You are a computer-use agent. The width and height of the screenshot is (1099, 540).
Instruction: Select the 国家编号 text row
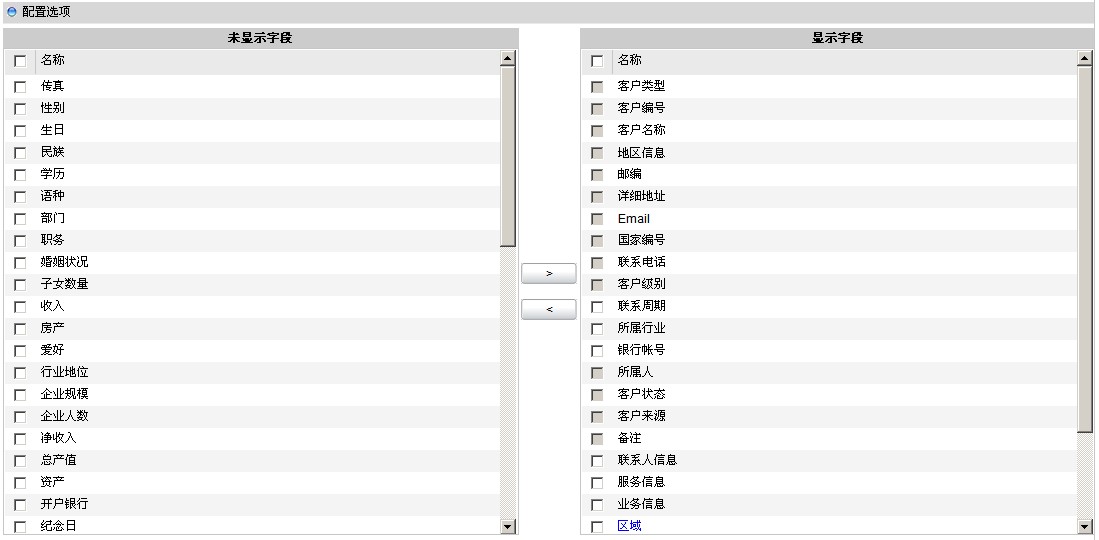click(641, 240)
